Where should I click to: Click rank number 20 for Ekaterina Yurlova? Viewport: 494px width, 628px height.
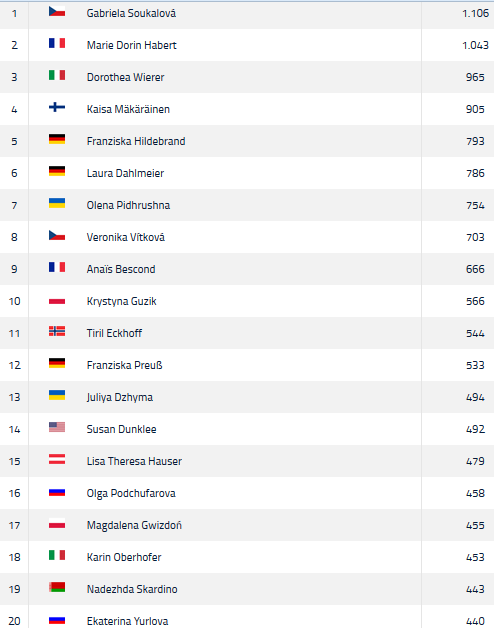pyautogui.click(x=14, y=621)
